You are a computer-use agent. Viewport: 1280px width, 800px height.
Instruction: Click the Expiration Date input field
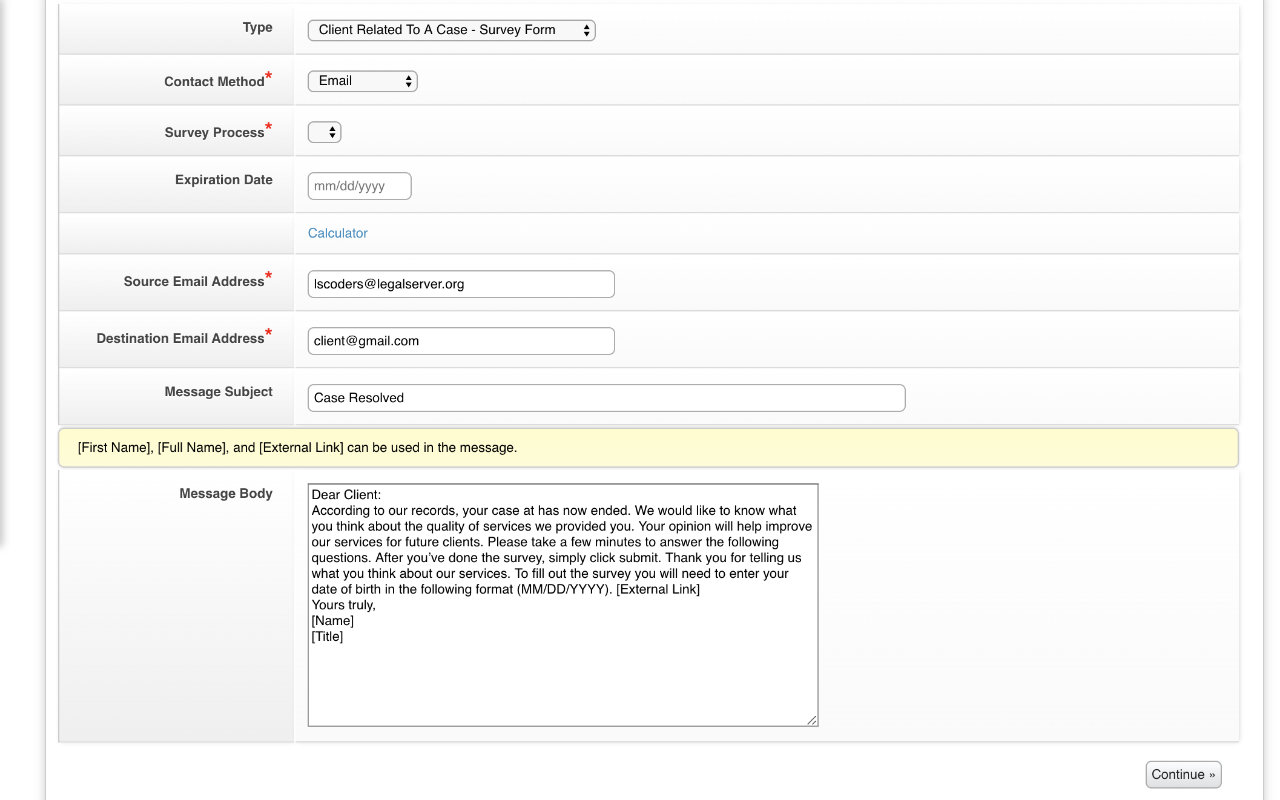click(x=360, y=186)
